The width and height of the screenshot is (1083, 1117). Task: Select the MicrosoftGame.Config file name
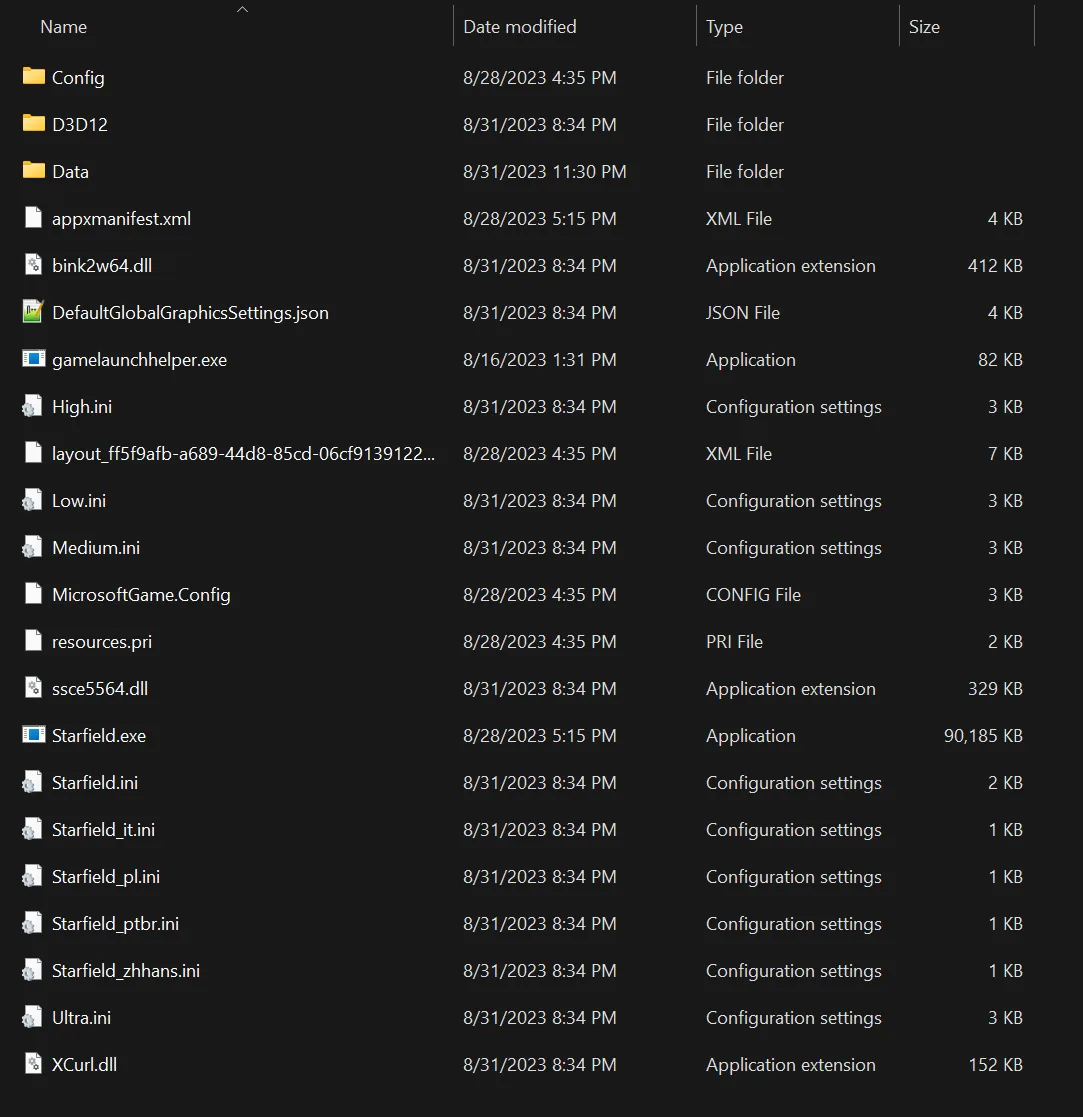coord(141,595)
